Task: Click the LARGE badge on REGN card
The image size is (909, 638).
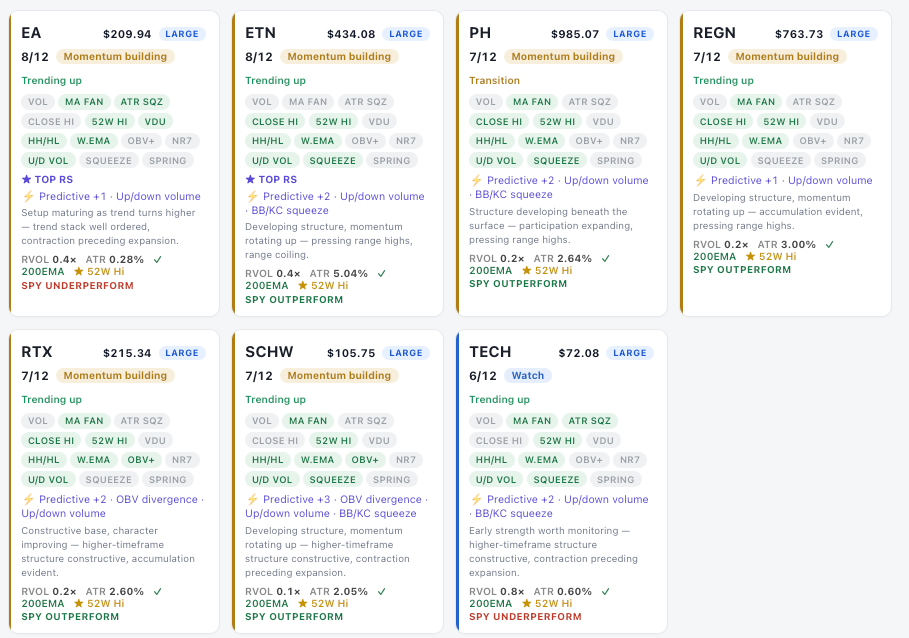Action: pos(853,34)
